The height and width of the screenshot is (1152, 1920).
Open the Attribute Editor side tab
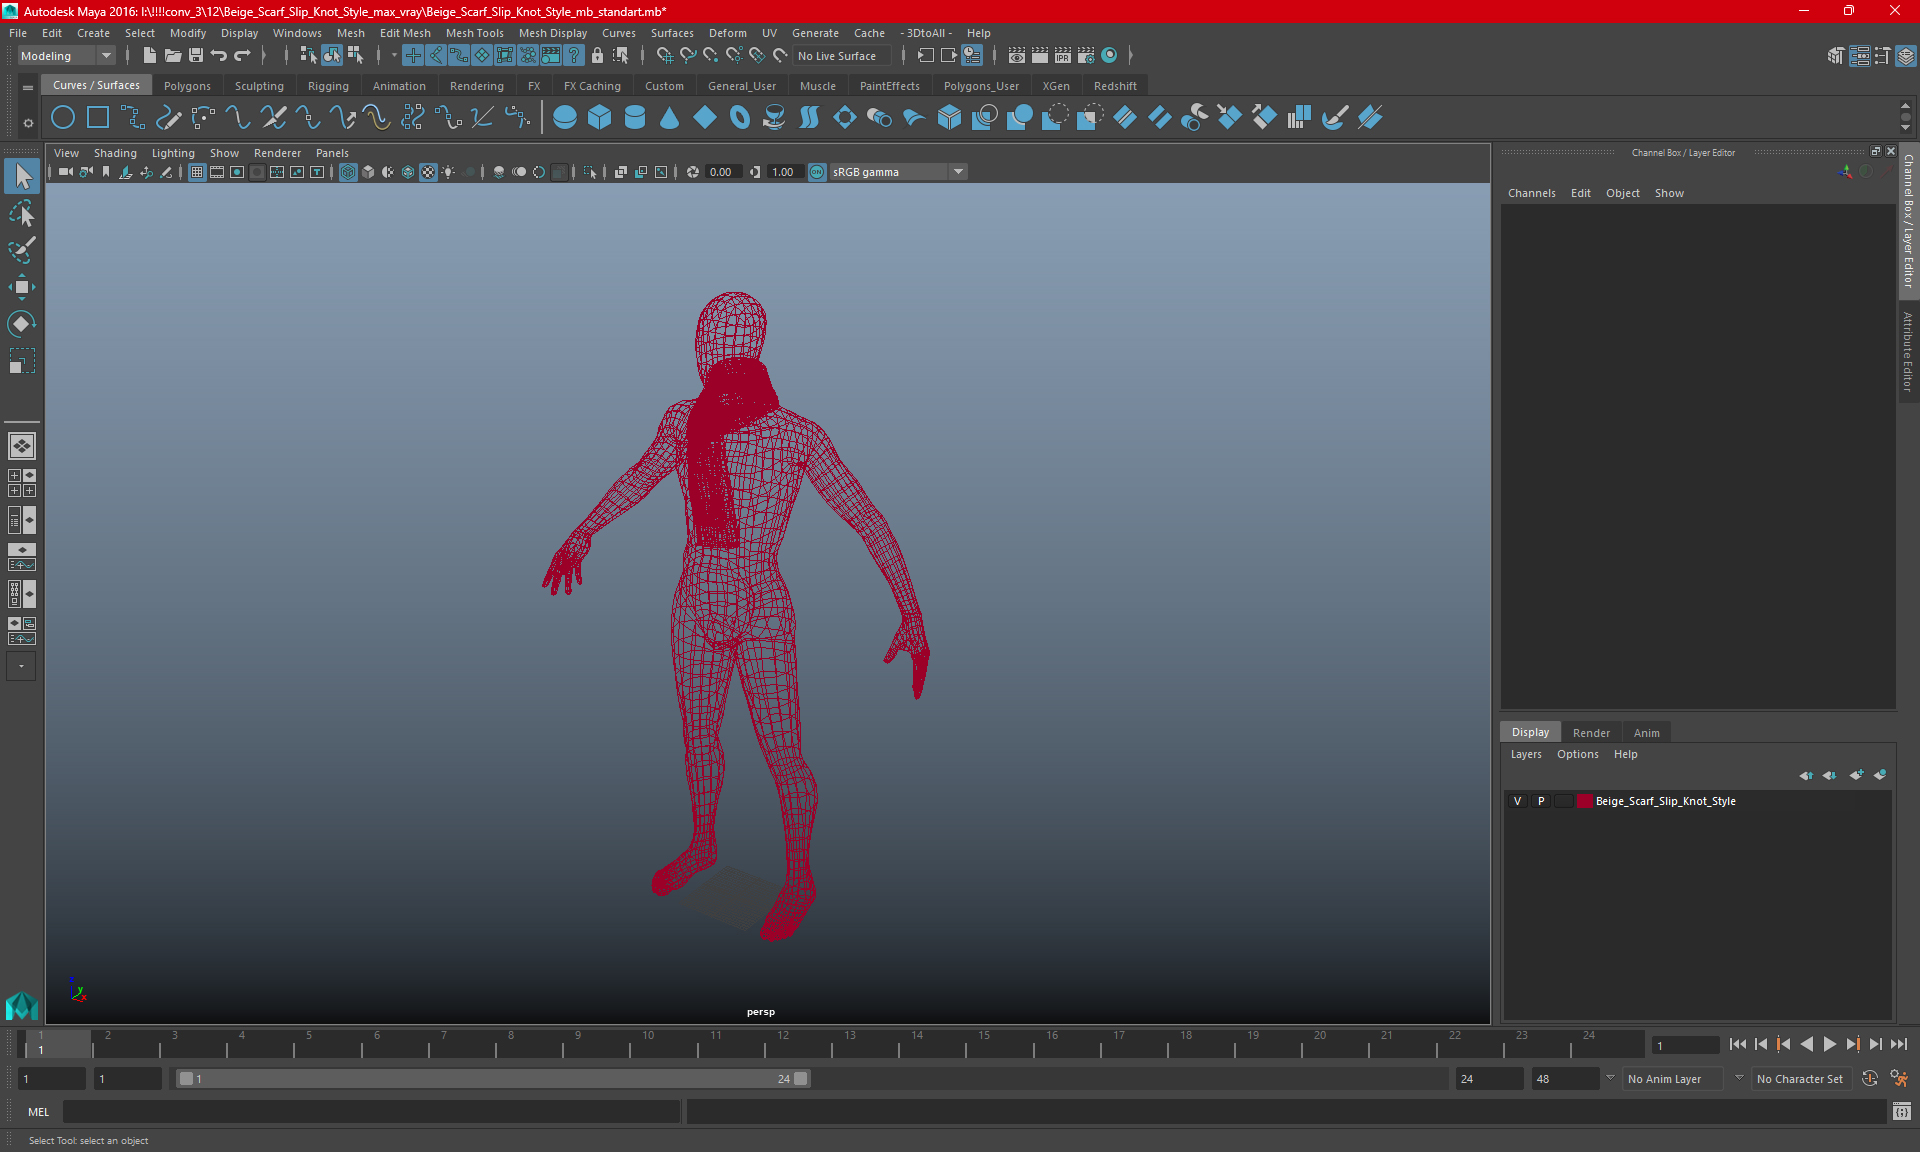click(x=1908, y=352)
